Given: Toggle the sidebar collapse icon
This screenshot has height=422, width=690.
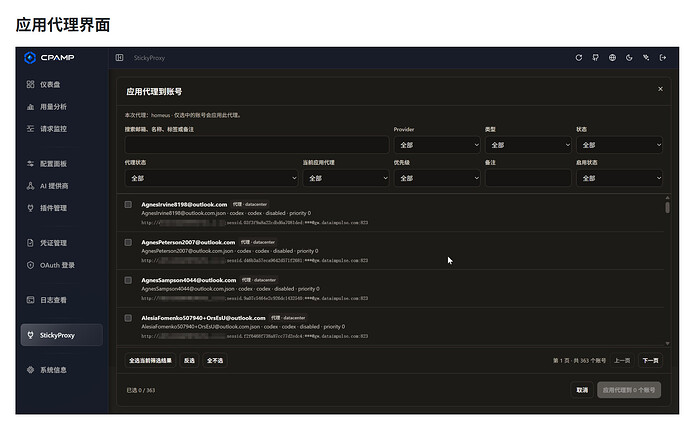Looking at the screenshot, I should pyautogui.click(x=119, y=58).
